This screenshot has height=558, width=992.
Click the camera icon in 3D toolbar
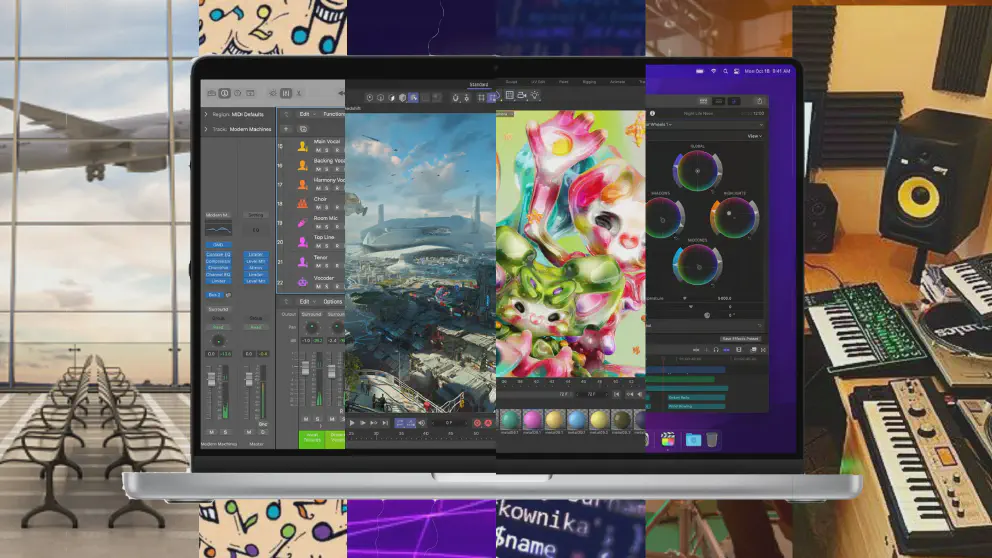coord(522,95)
